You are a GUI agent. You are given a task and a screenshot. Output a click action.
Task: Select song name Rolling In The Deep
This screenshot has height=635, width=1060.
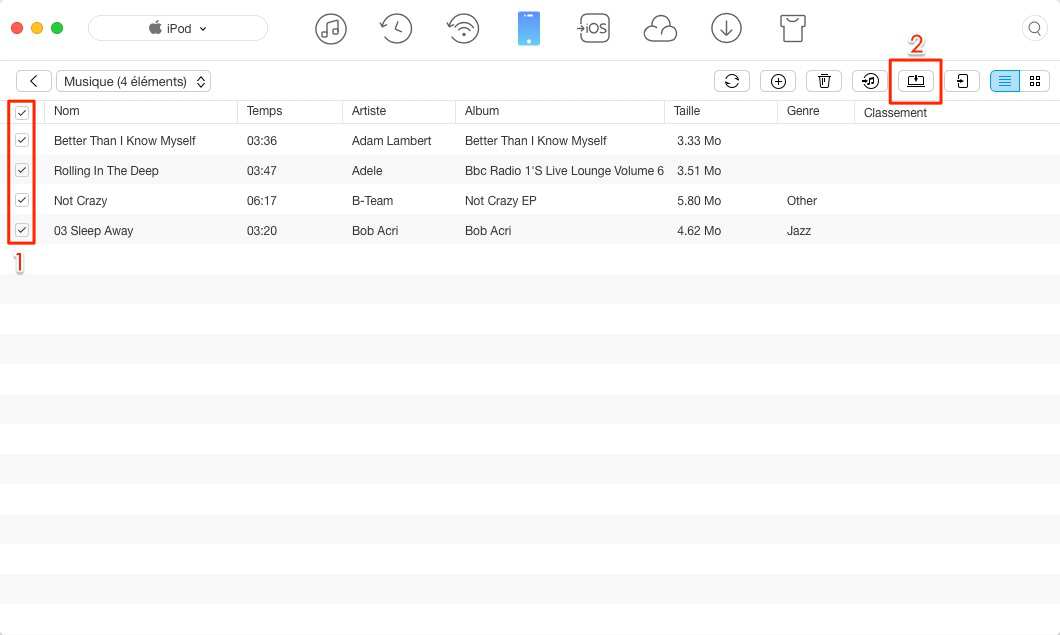pyautogui.click(x=106, y=170)
